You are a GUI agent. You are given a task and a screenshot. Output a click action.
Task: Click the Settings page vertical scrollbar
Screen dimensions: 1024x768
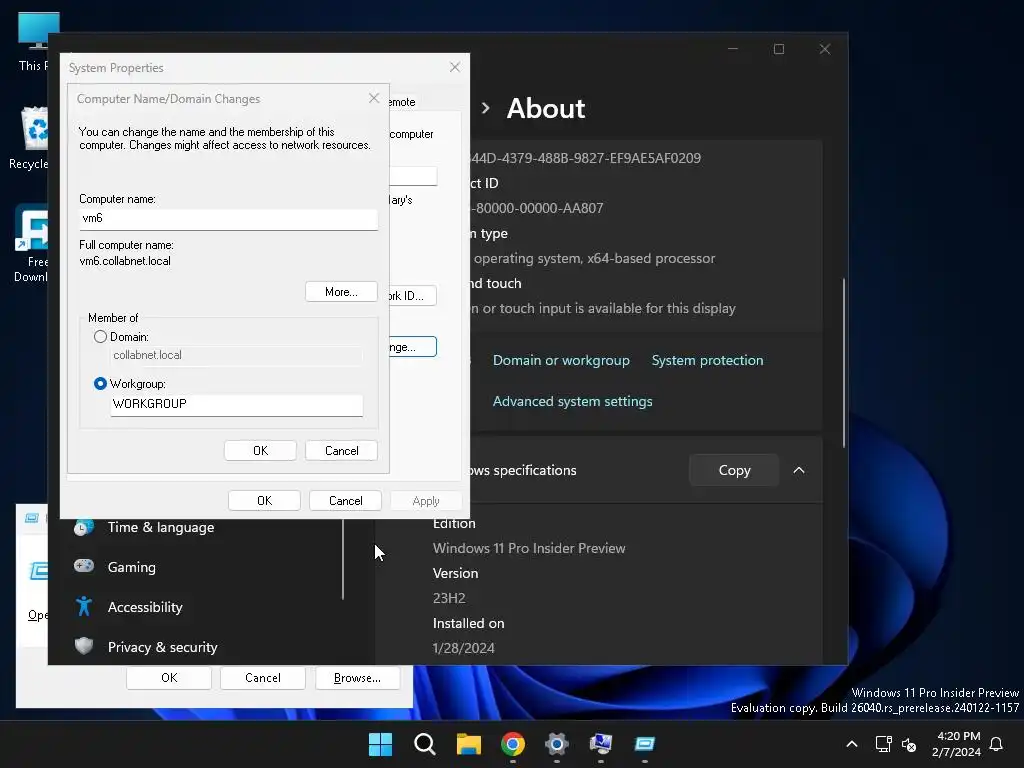[843, 362]
